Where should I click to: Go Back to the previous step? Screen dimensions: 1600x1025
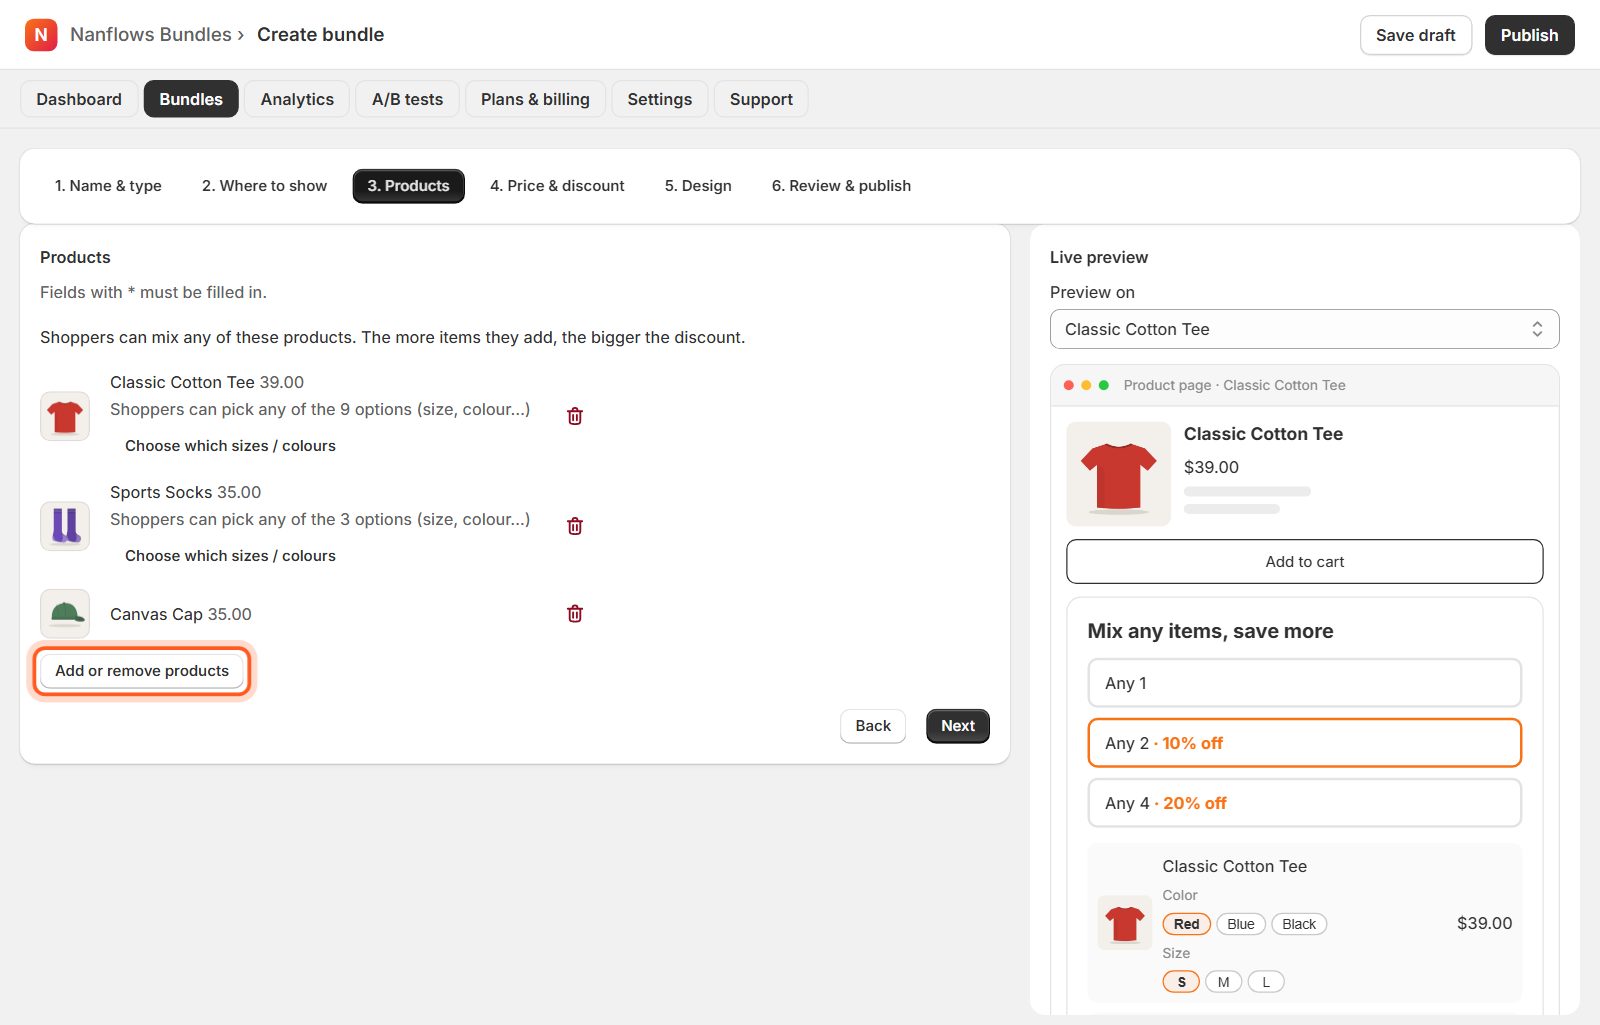873,726
